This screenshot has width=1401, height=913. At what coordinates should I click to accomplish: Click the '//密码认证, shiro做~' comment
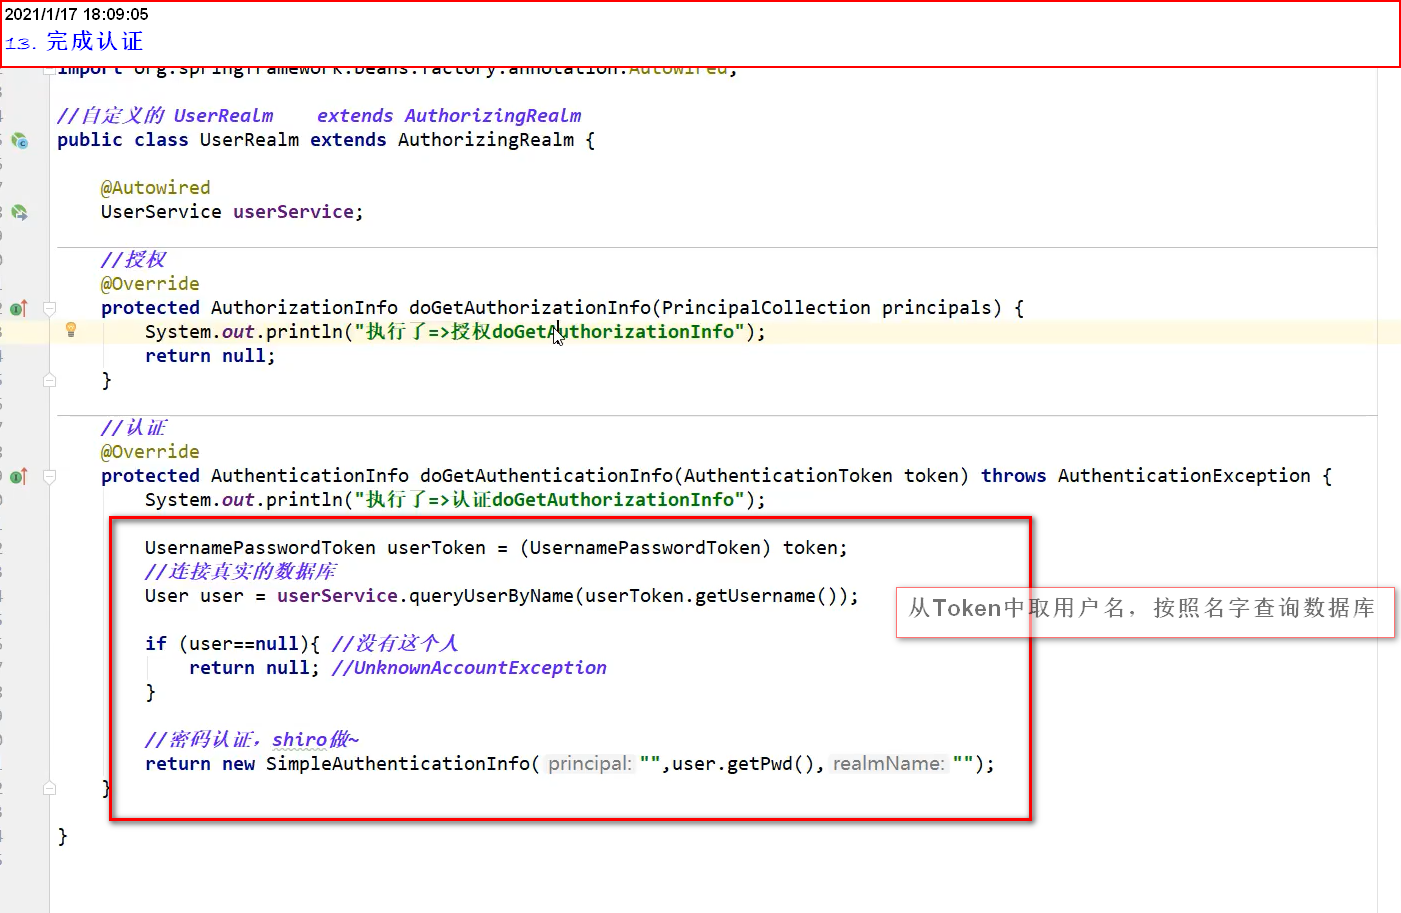[x=252, y=740]
